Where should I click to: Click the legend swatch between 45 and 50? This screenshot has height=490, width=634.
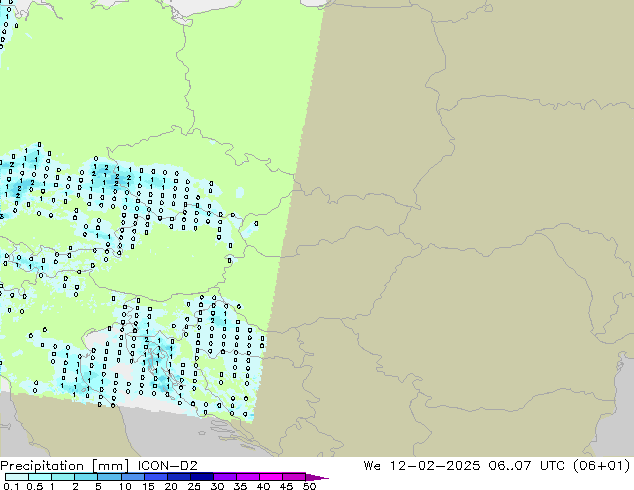coord(294,477)
